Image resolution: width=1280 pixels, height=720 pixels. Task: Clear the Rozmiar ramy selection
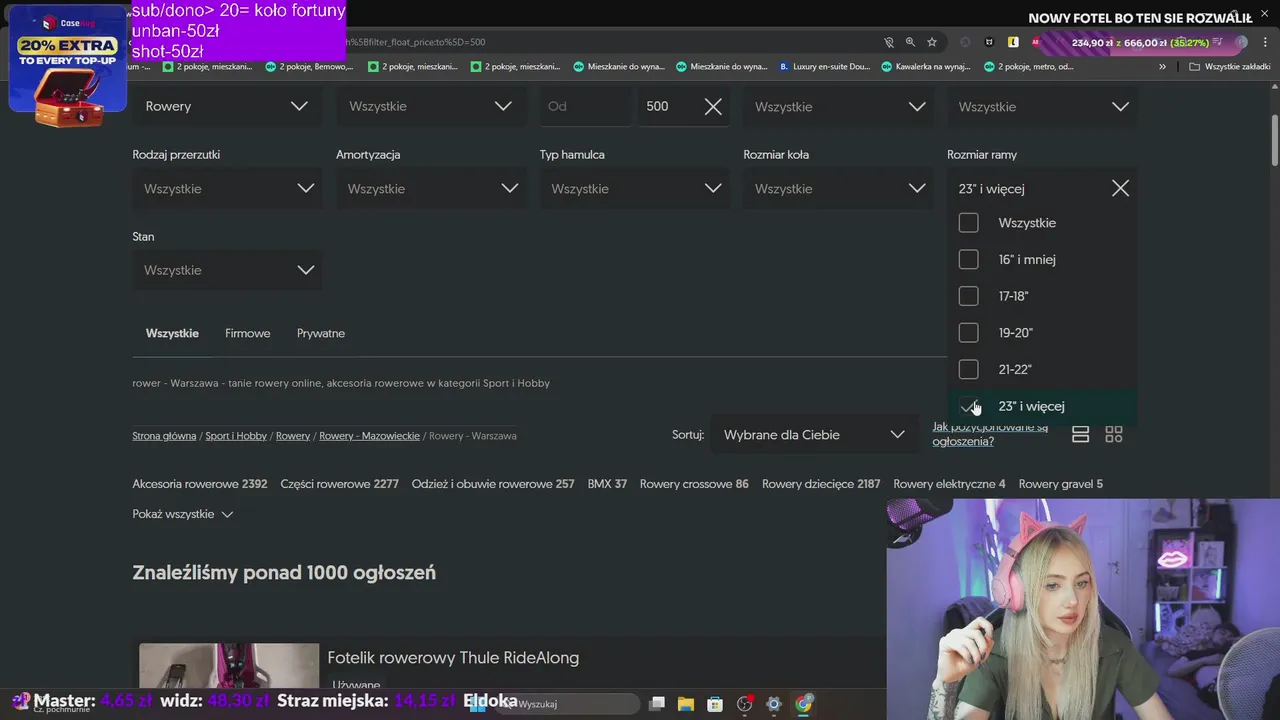1120,188
